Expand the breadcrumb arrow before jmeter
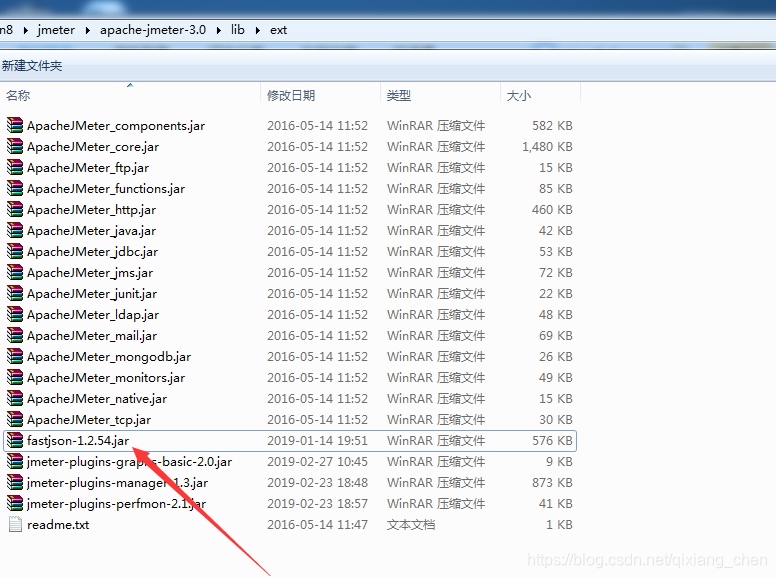This screenshot has height=578, width=776. pyautogui.click(x=25, y=30)
